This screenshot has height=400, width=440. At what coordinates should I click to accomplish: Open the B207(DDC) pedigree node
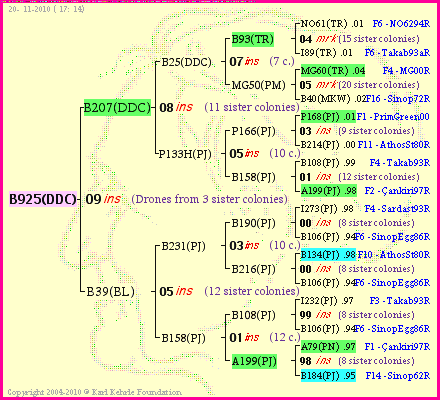[117, 107]
